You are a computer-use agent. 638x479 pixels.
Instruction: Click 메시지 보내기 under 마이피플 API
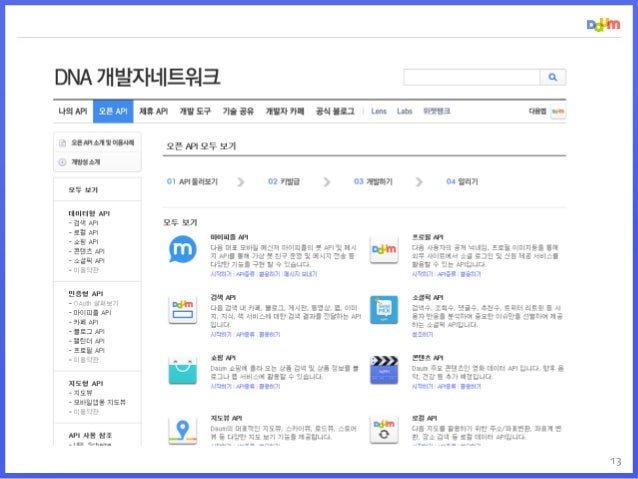pyautogui.click(x=300, y=274)
